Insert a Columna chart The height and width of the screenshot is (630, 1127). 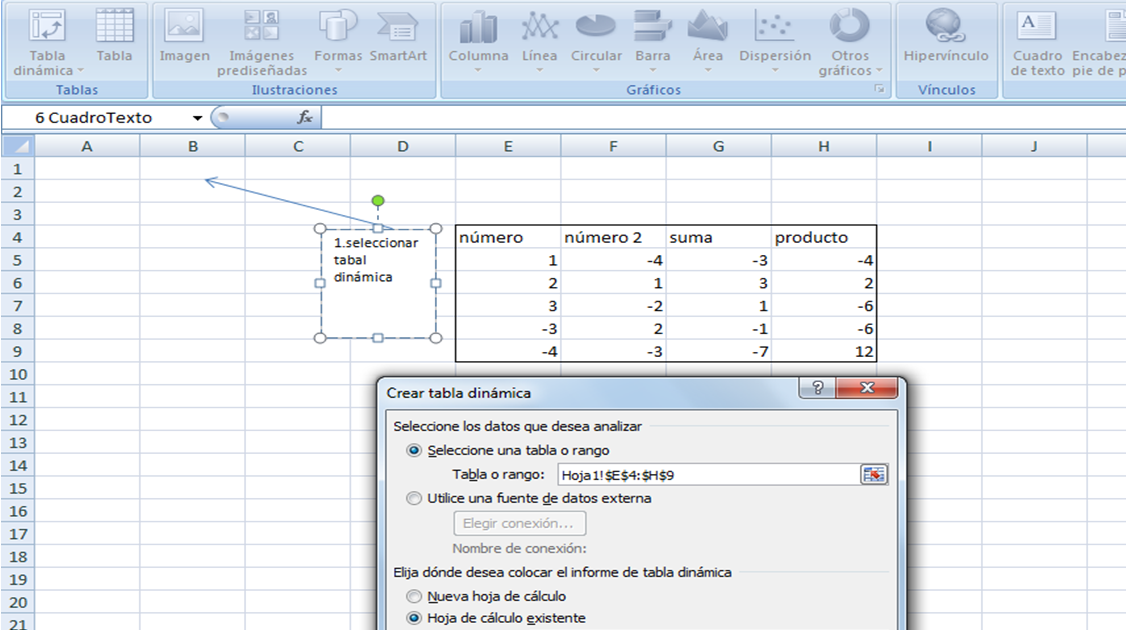[478, 40]
